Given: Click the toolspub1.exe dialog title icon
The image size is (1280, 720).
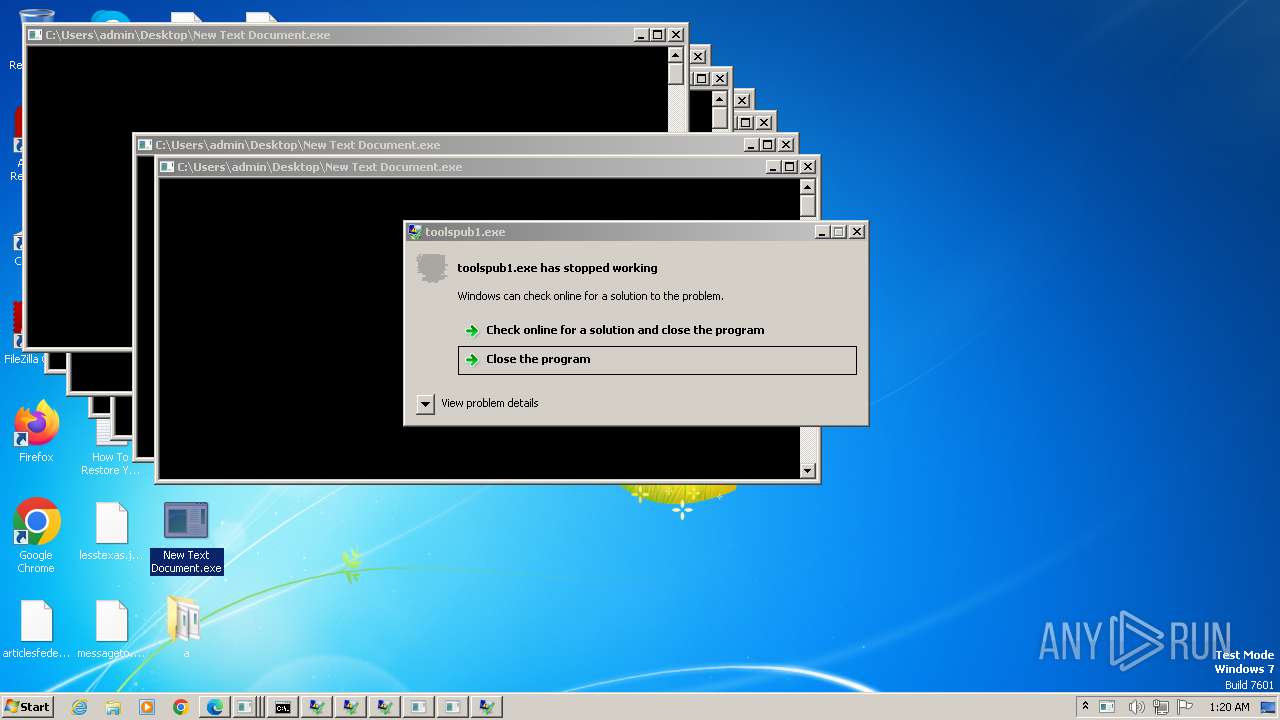Looking at the screenshot, I should 415,232.
